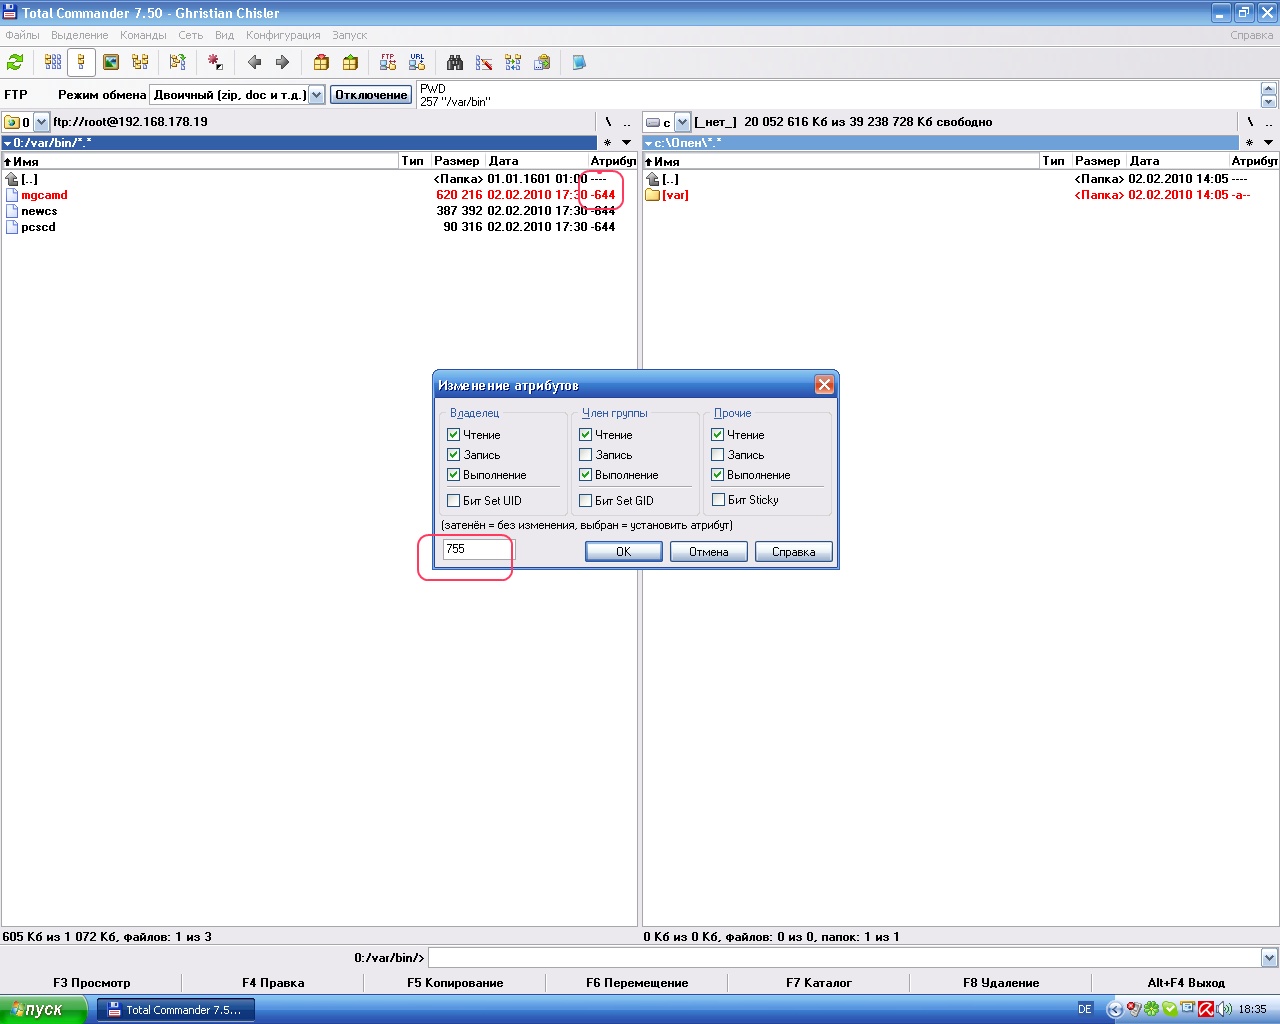Open left panel drive selector dropdown

click(41, 122)
